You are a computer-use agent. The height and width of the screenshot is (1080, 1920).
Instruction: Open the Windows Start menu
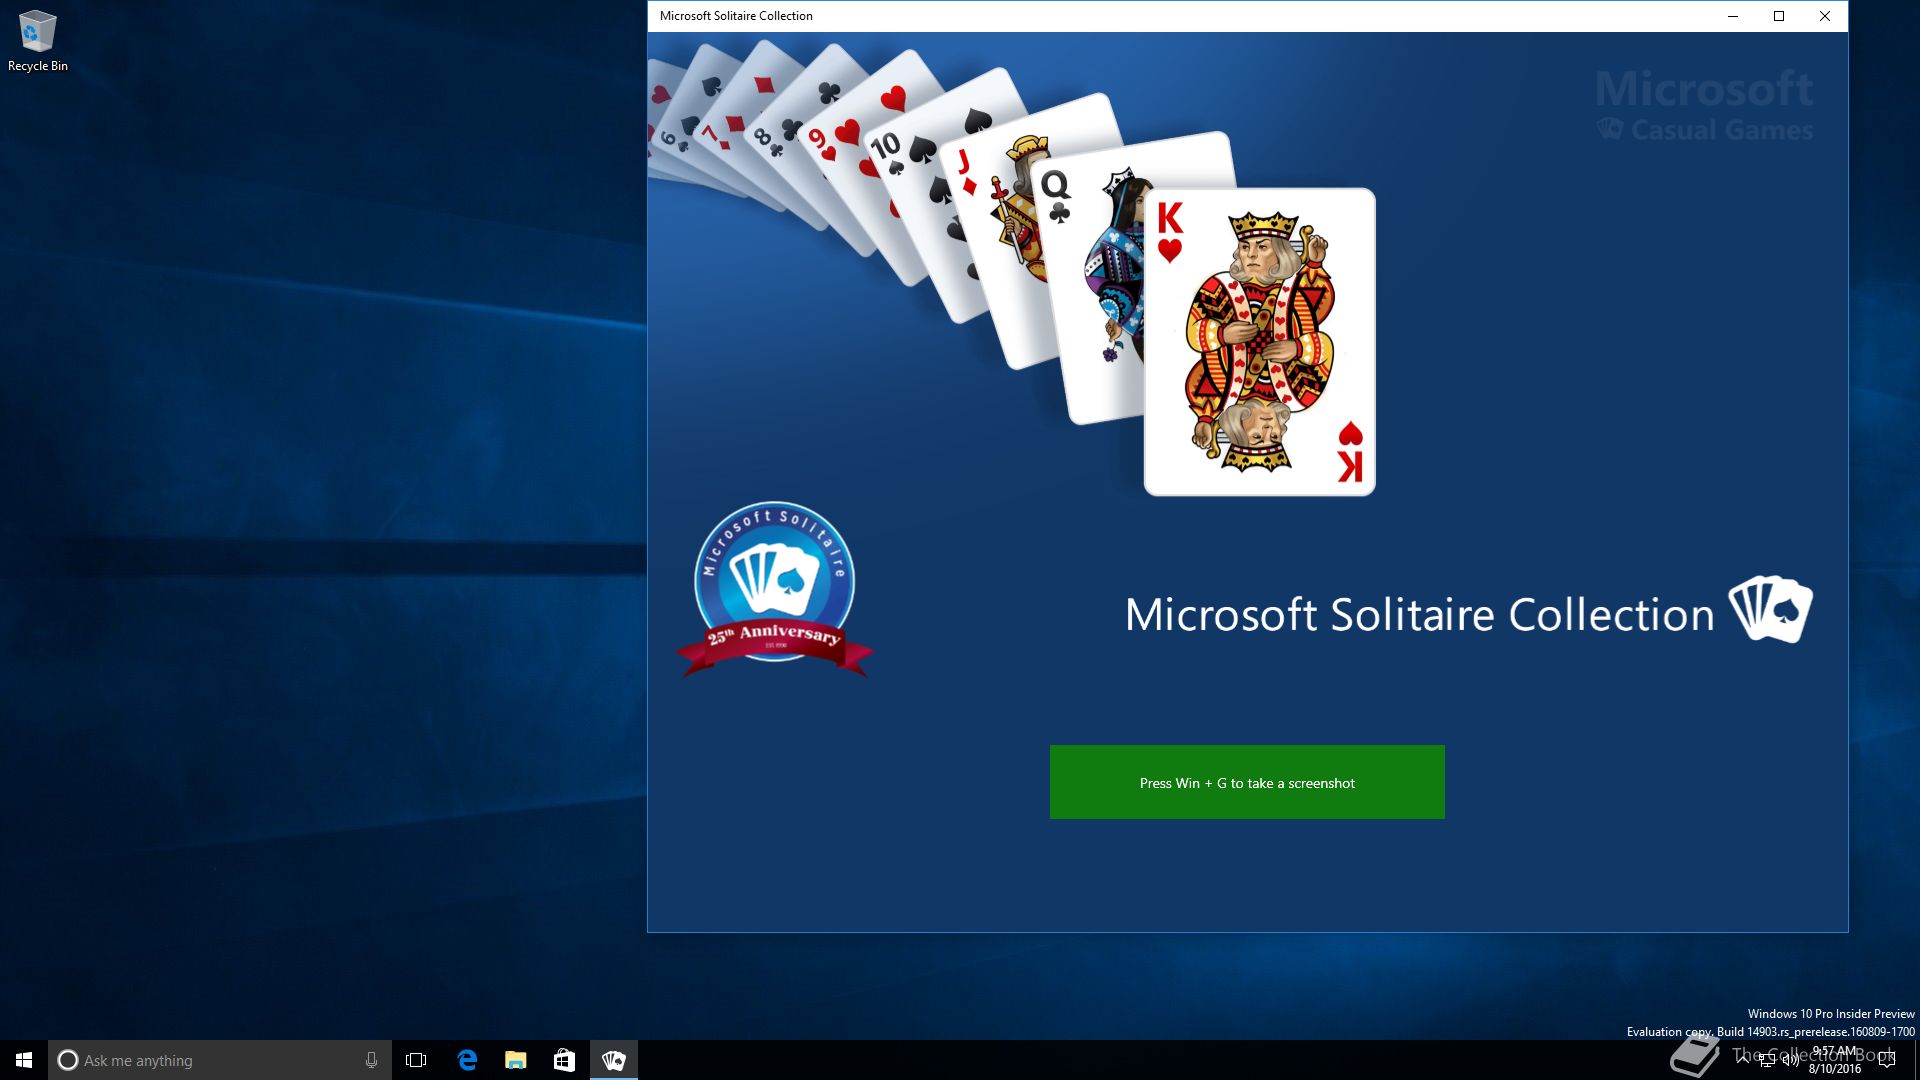pyautogui.click(x=24, y=1060)
